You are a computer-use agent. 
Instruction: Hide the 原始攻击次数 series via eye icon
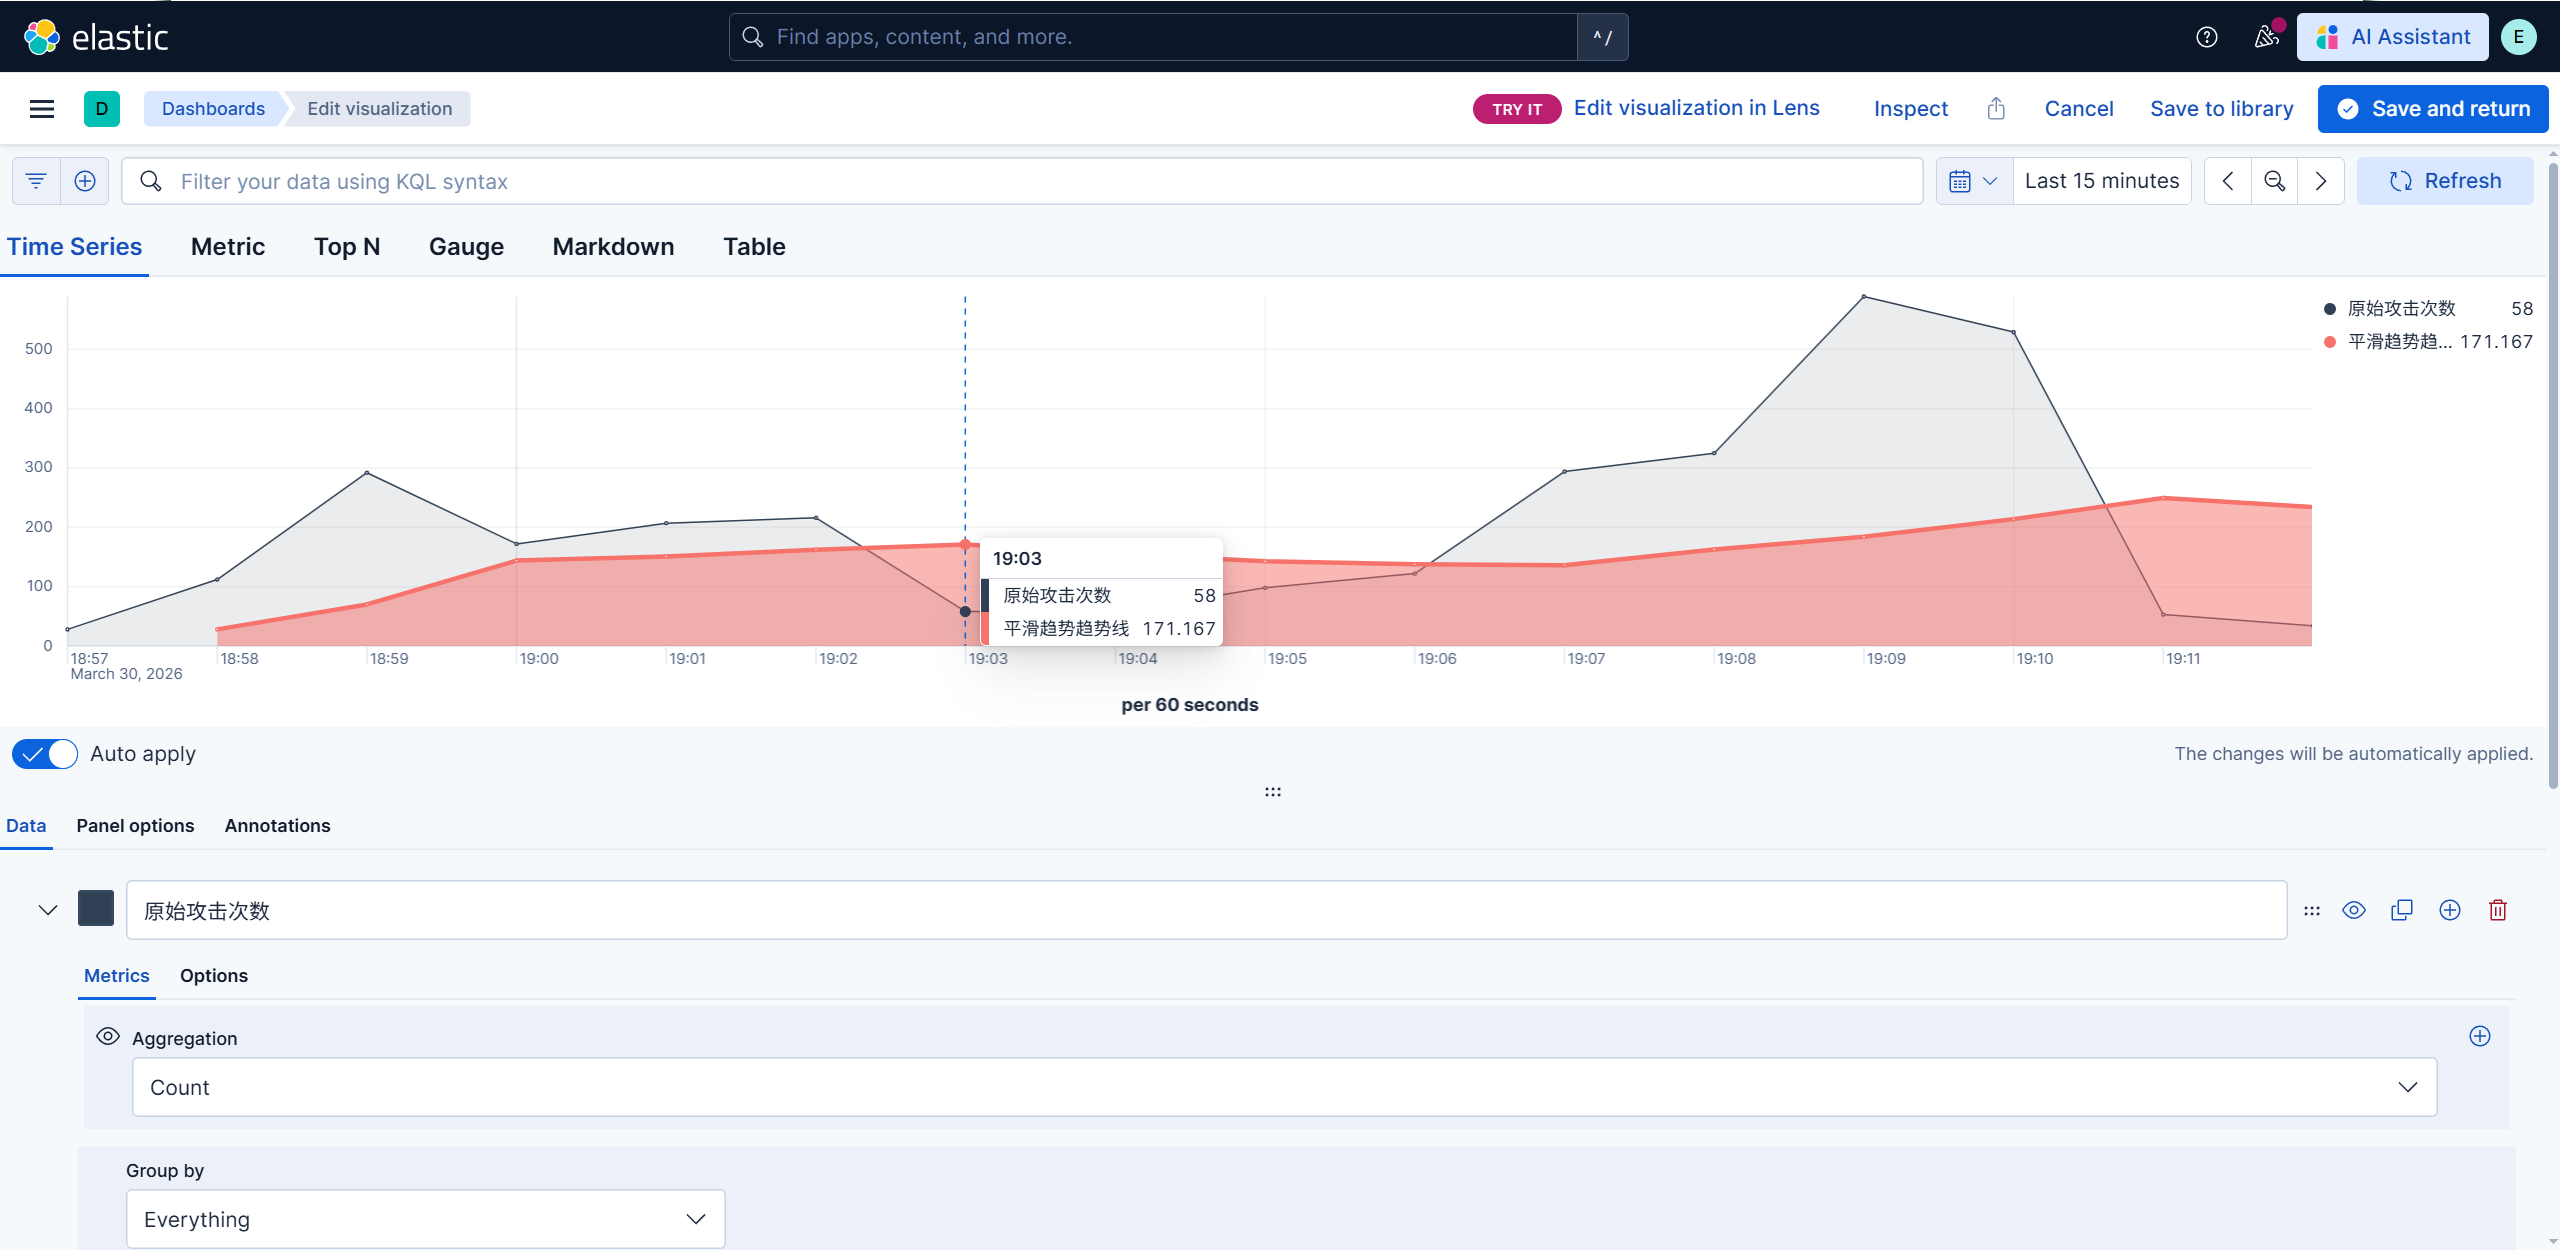2354,910
